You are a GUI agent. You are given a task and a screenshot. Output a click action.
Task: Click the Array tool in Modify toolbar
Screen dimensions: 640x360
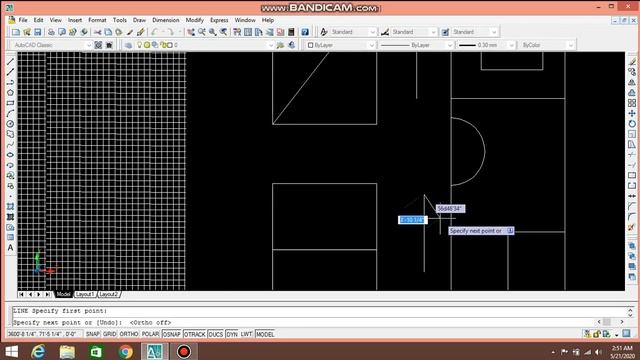[x=632, y=103]
